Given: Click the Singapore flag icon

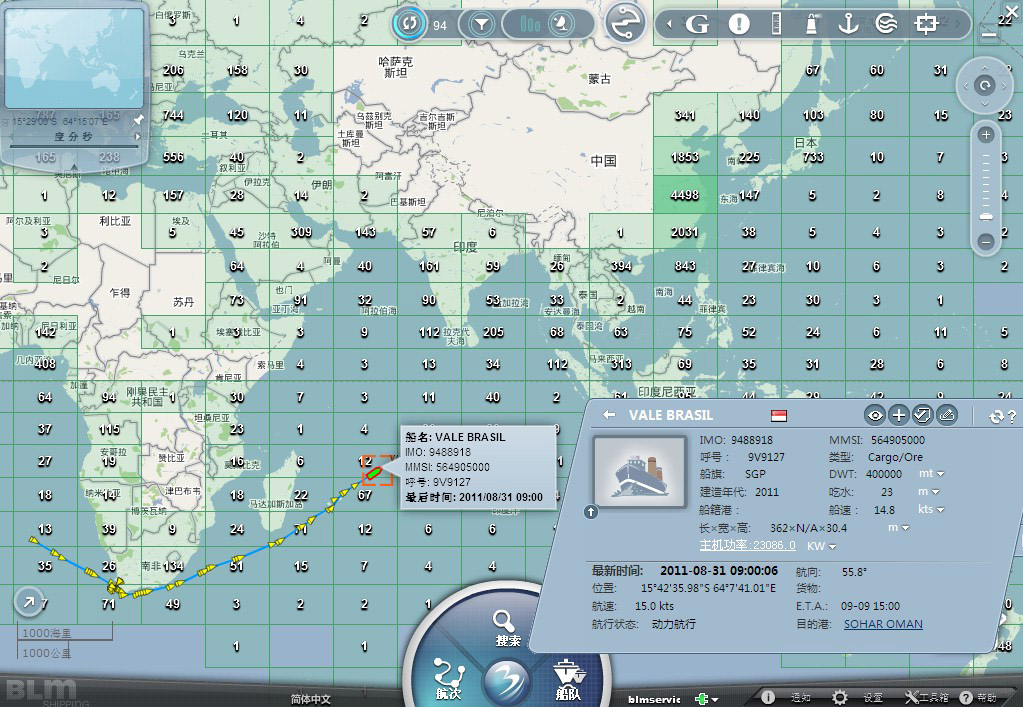Looking at the screenshot, I should 779,415.
